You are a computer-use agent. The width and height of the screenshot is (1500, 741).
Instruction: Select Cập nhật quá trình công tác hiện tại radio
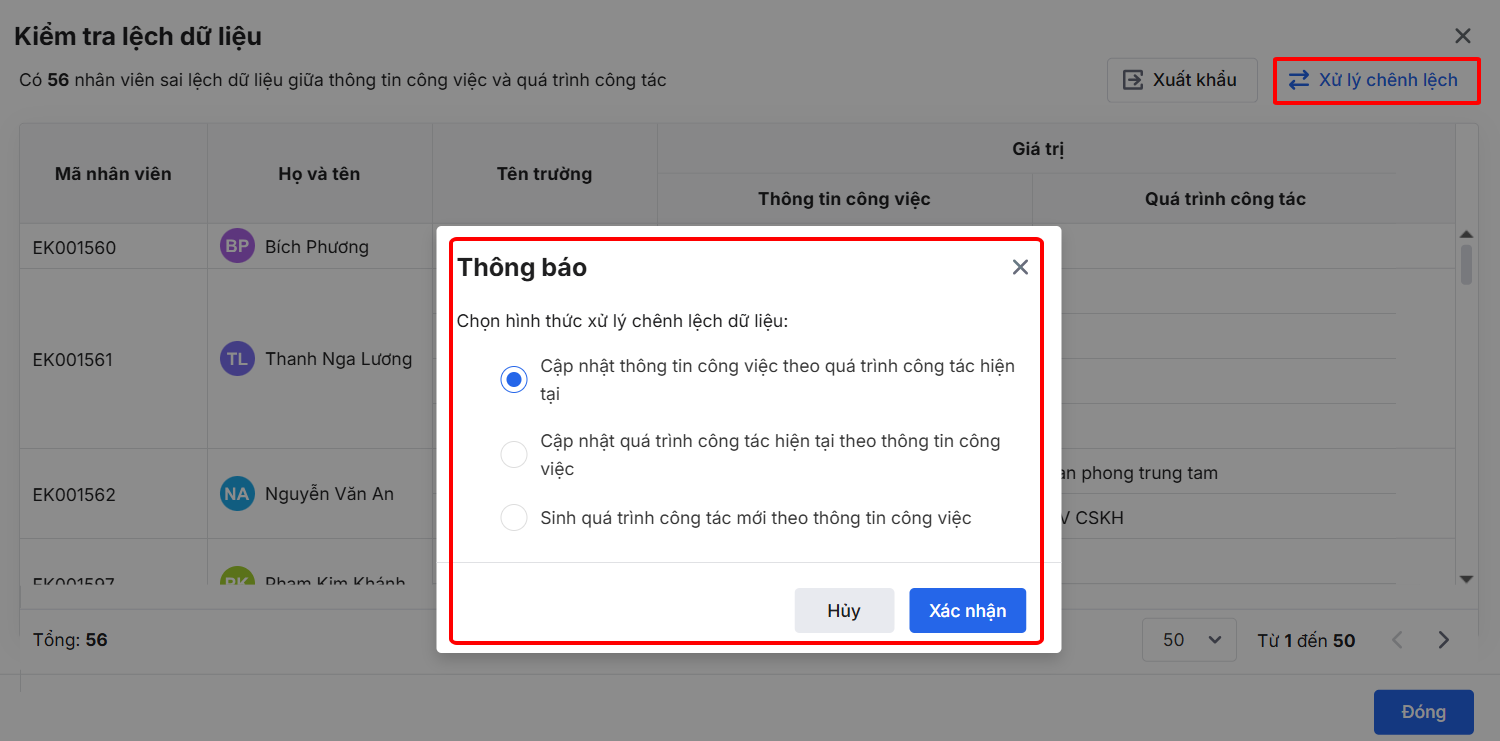514,455
